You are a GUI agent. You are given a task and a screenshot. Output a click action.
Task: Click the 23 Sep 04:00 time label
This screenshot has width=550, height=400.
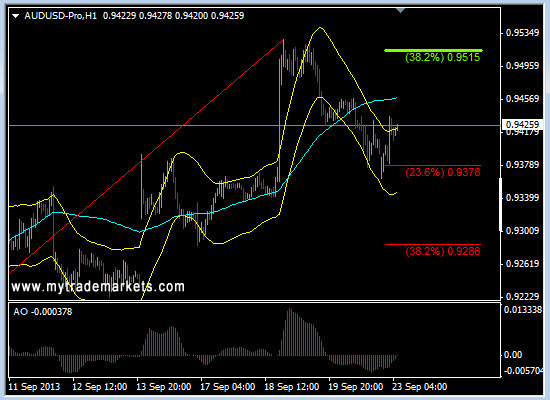coord(420,387)
